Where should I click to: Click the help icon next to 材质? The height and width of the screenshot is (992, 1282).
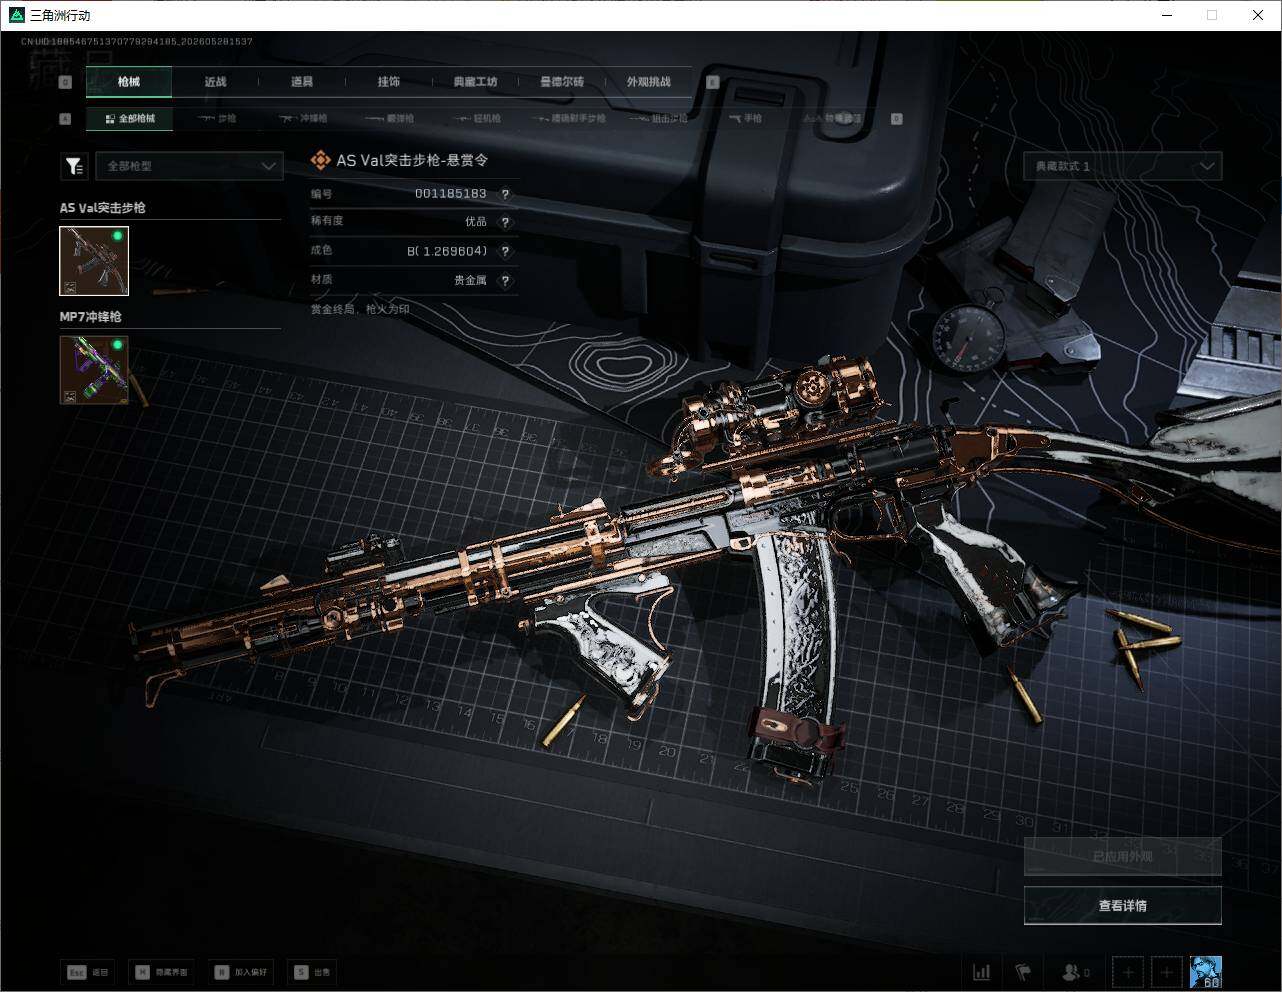505,280
